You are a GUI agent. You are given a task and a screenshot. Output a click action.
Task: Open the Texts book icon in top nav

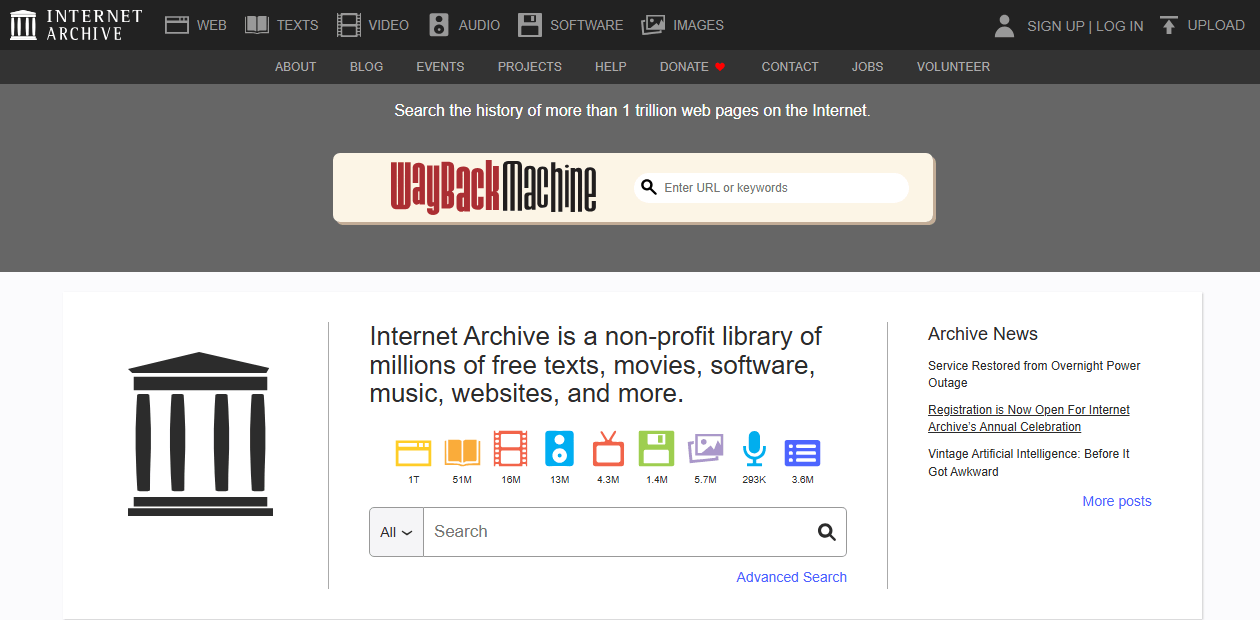(x=257, y=25)
